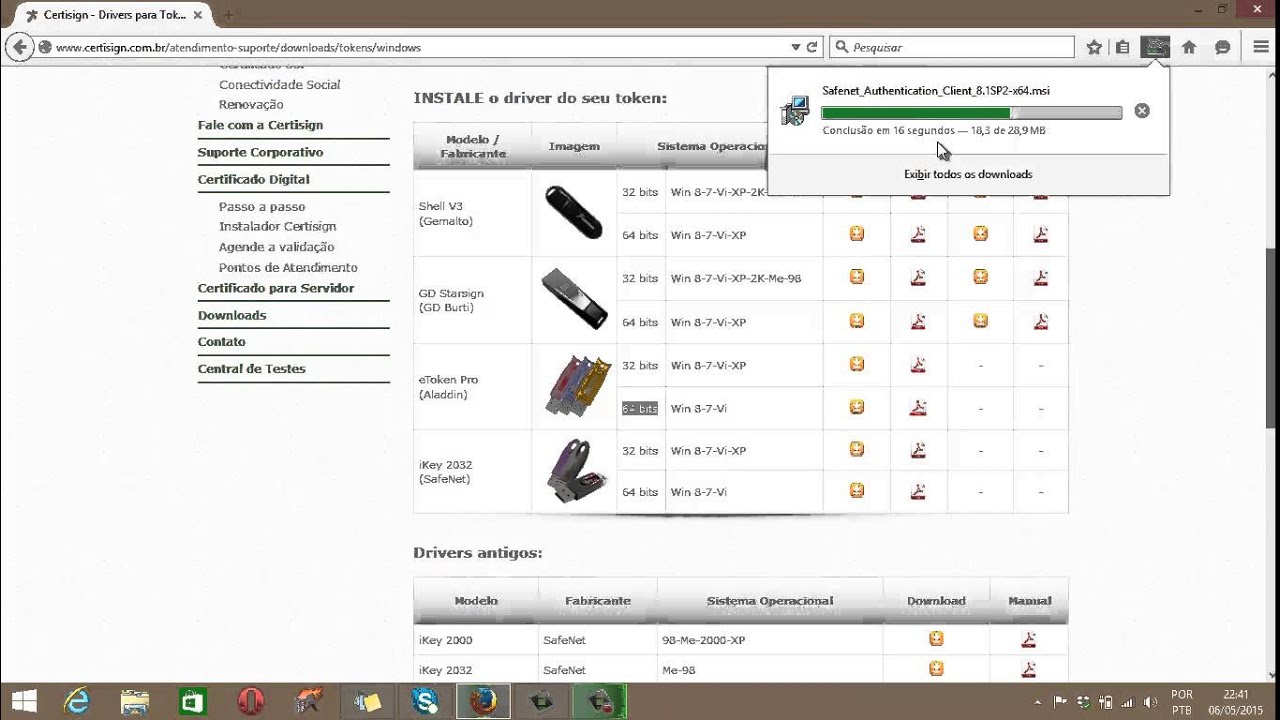Toggle the downloads toolbar button
1280x720 pixels.
click(x=1156, y=47)
